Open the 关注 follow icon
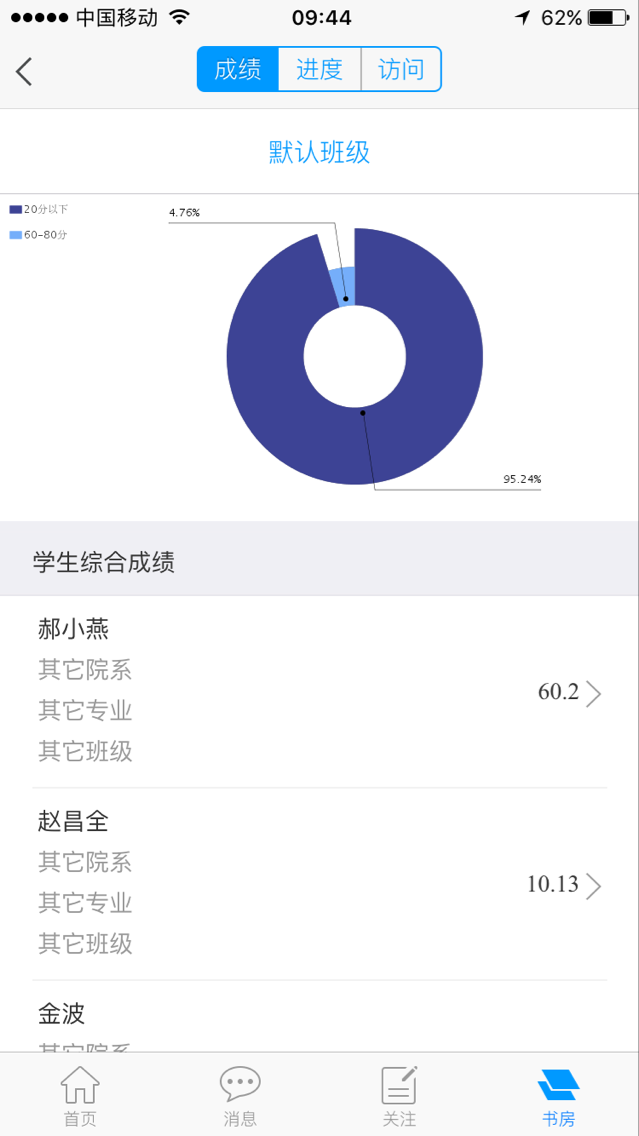Viewport: 639px width, 1136px height. tap(399, 1086)
